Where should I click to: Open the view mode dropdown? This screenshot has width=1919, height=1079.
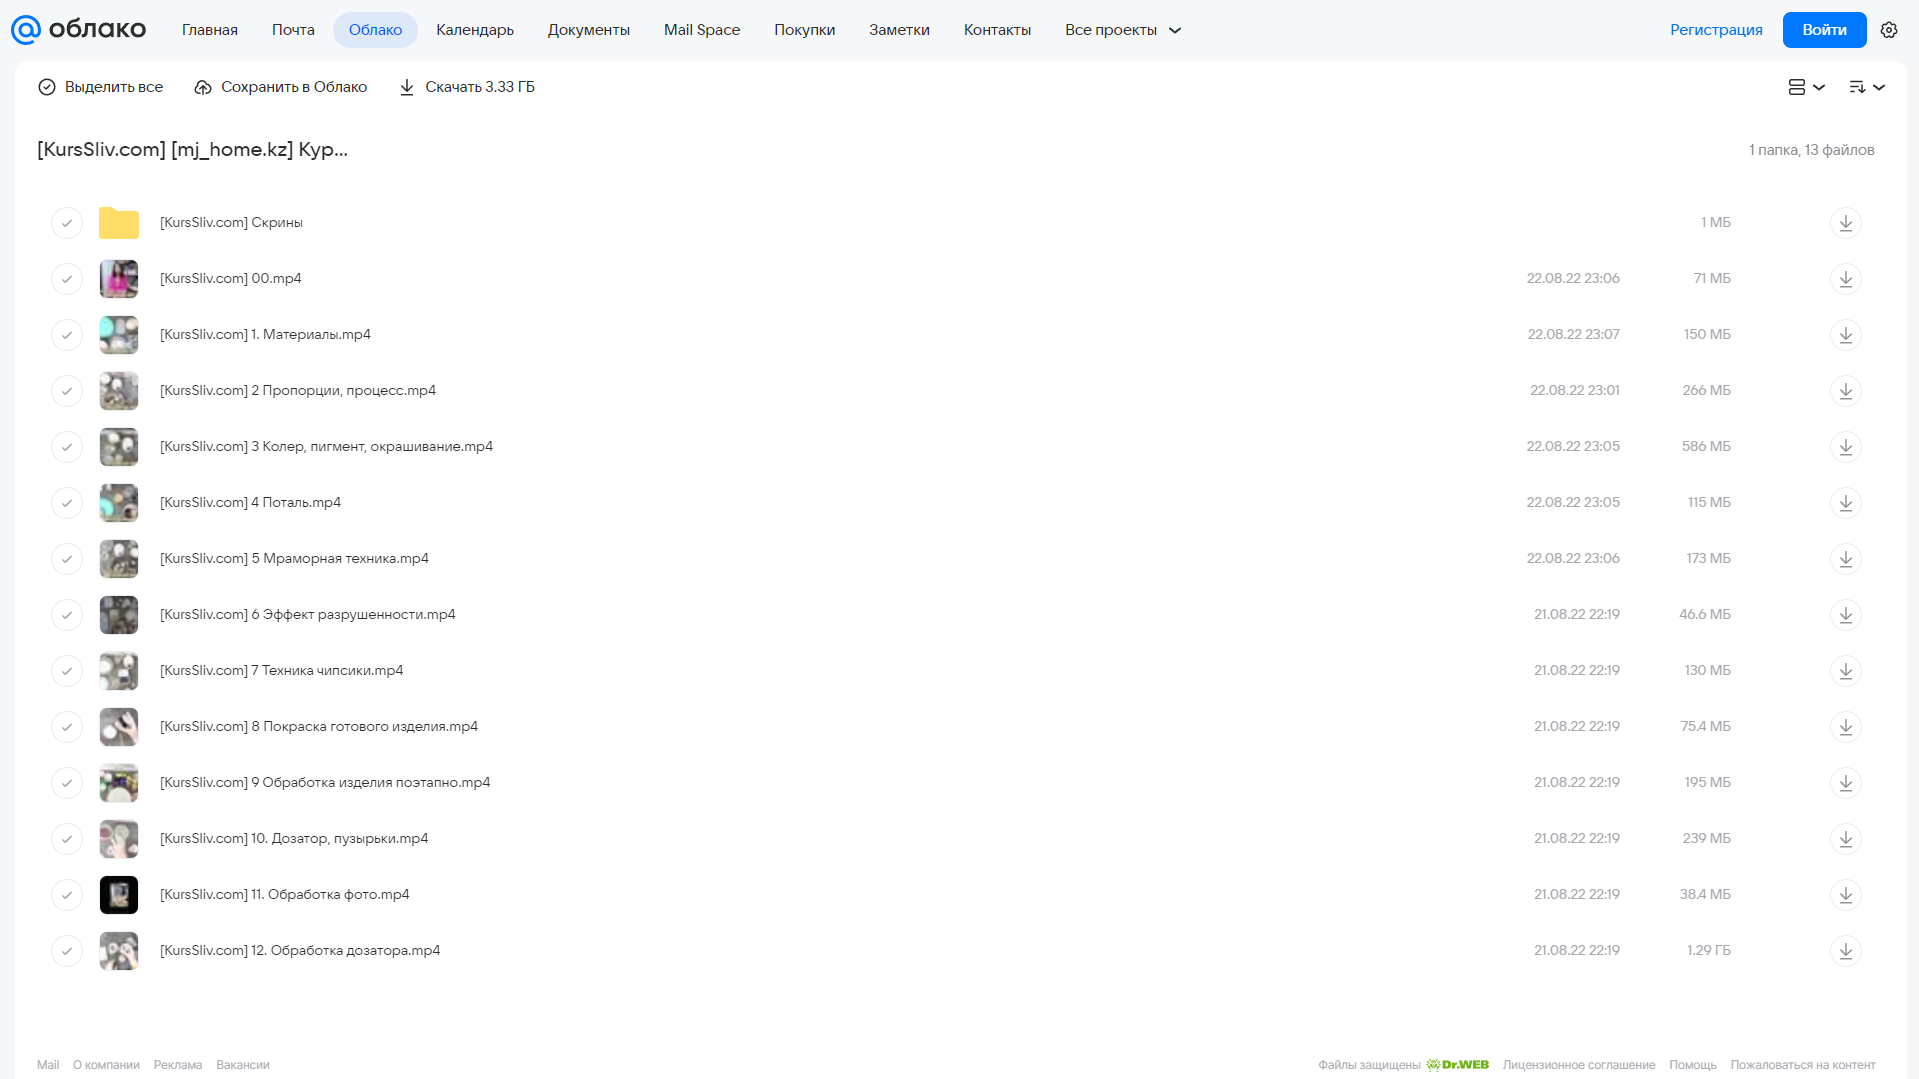tap(1806, 87)
